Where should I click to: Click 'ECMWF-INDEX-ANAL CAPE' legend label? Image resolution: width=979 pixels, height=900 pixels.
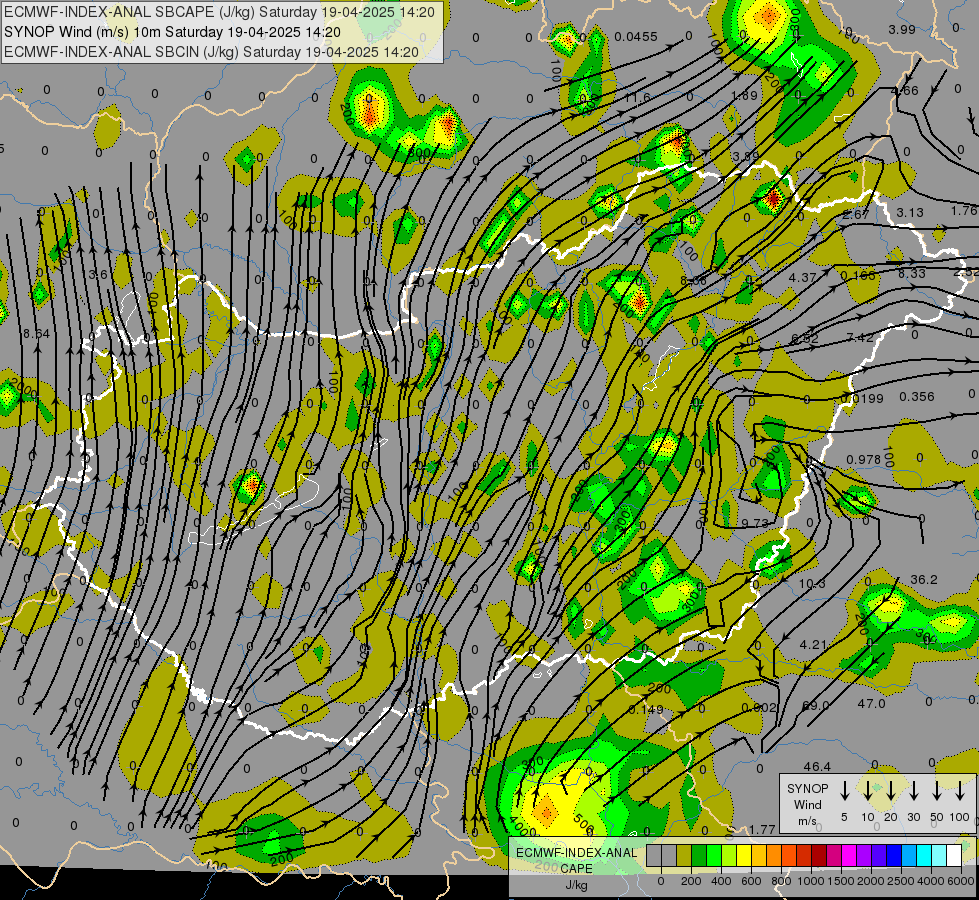(x=576, y=860)
